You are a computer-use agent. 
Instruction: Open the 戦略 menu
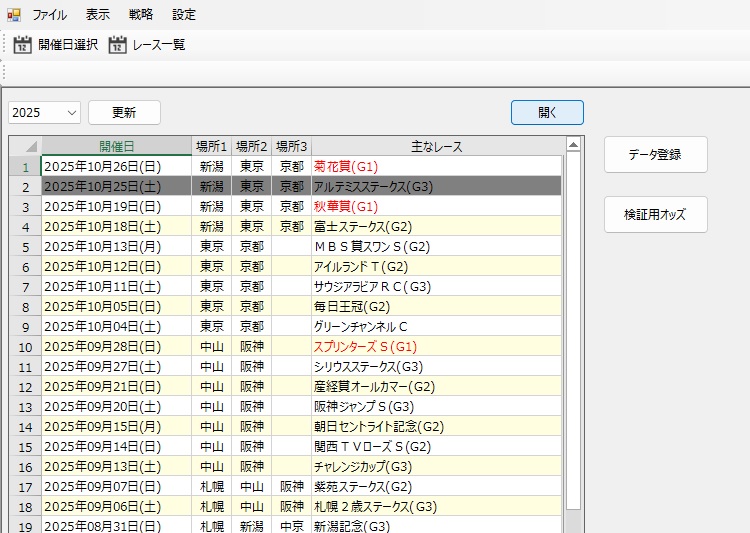pyautogui.click(x=141, y=15)
